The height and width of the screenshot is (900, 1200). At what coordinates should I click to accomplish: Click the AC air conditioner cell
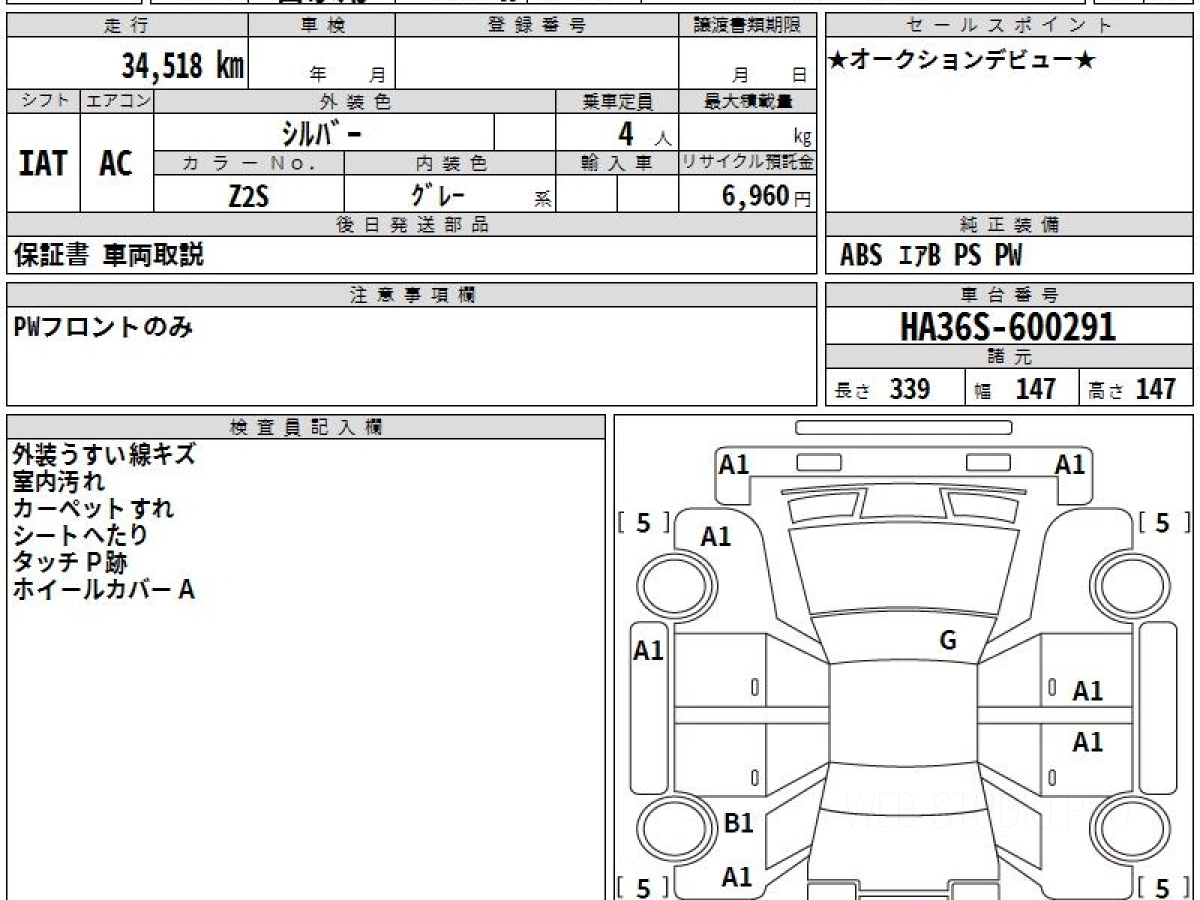(116, 163)
